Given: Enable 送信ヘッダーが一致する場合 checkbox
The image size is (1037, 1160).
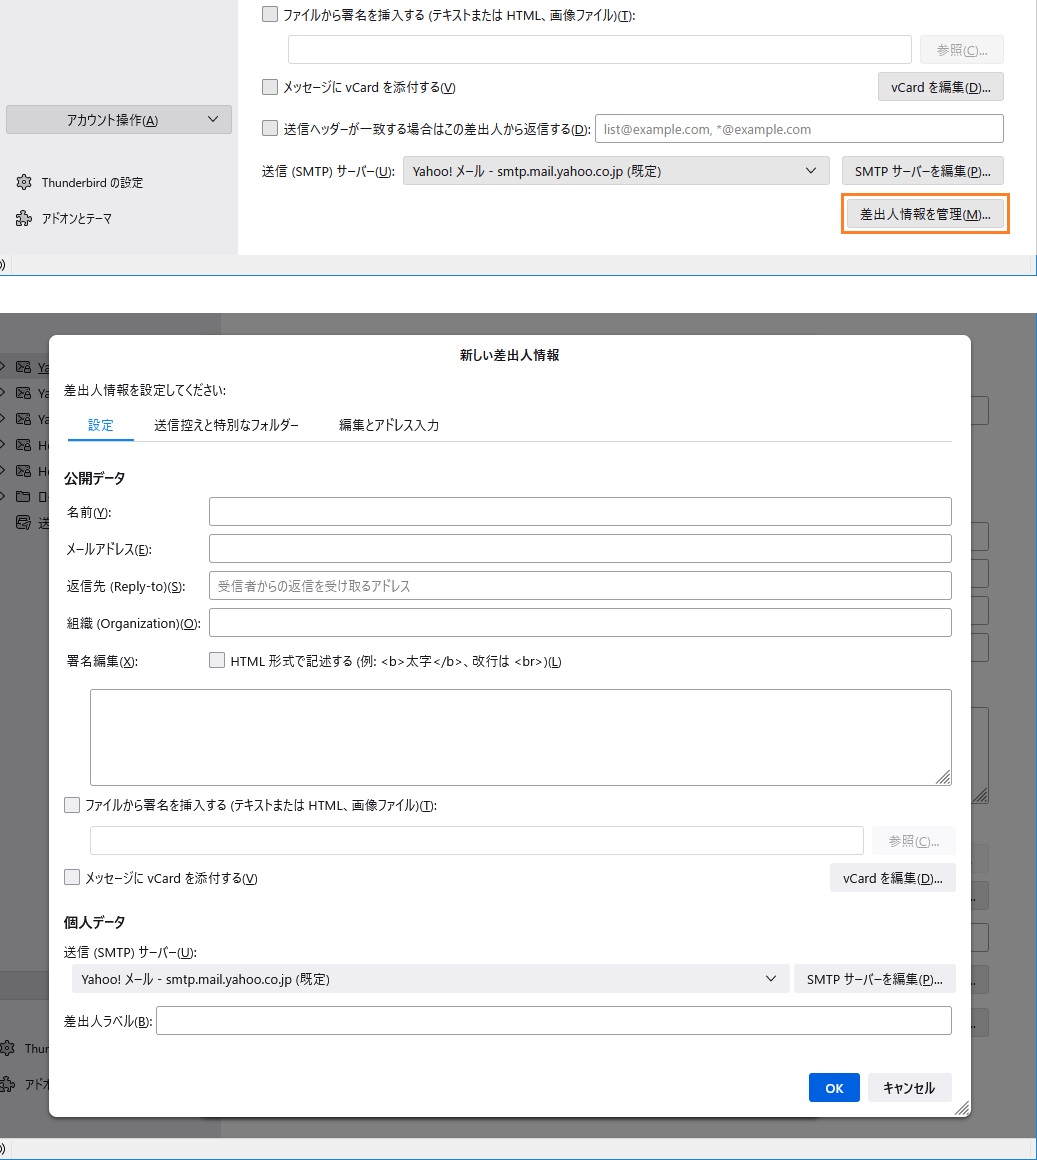Looking at the screenshot, I should tap(270, 128).
